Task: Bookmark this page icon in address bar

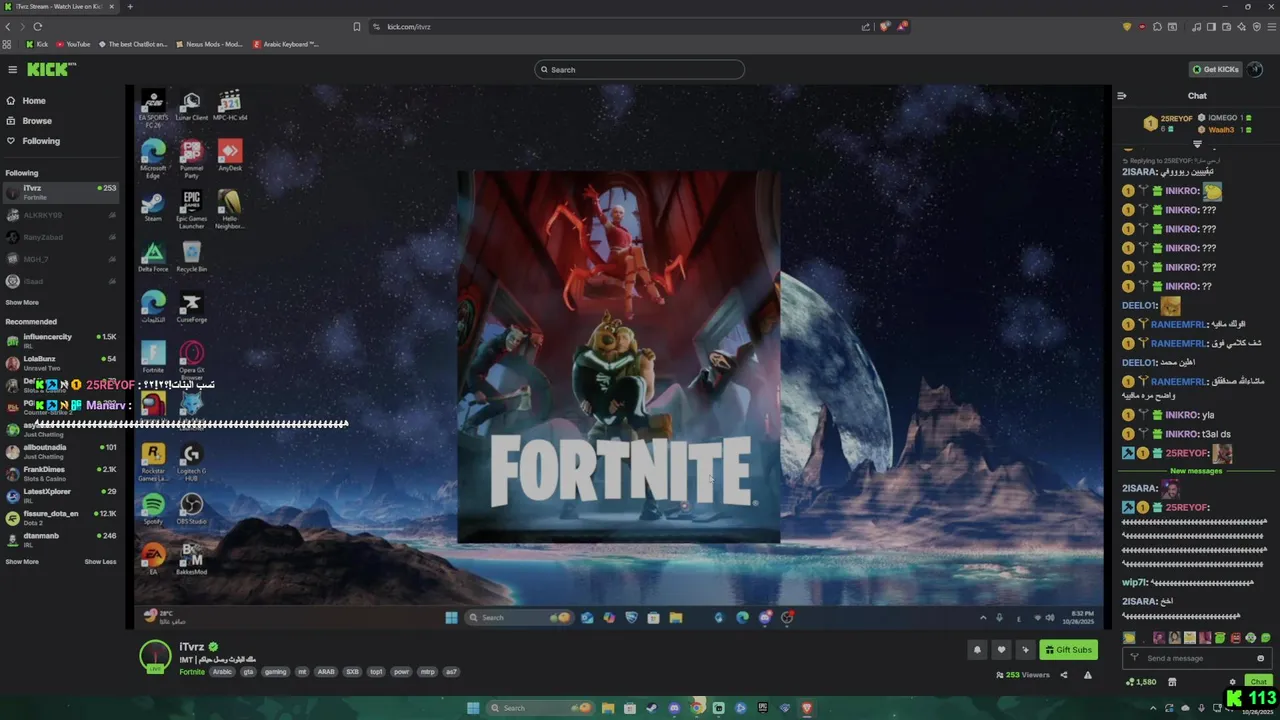Action: click(357, 27)
